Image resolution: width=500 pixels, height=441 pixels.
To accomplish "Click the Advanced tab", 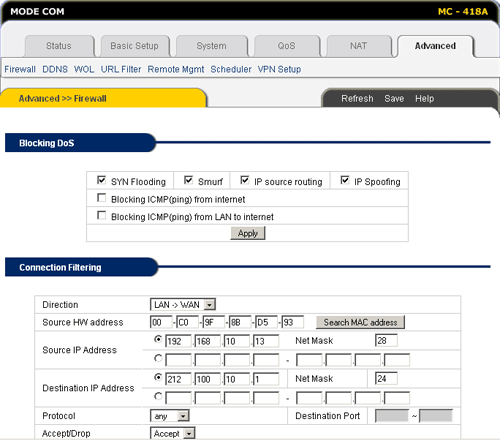I will pyautogui.click(x=435, y=46).
